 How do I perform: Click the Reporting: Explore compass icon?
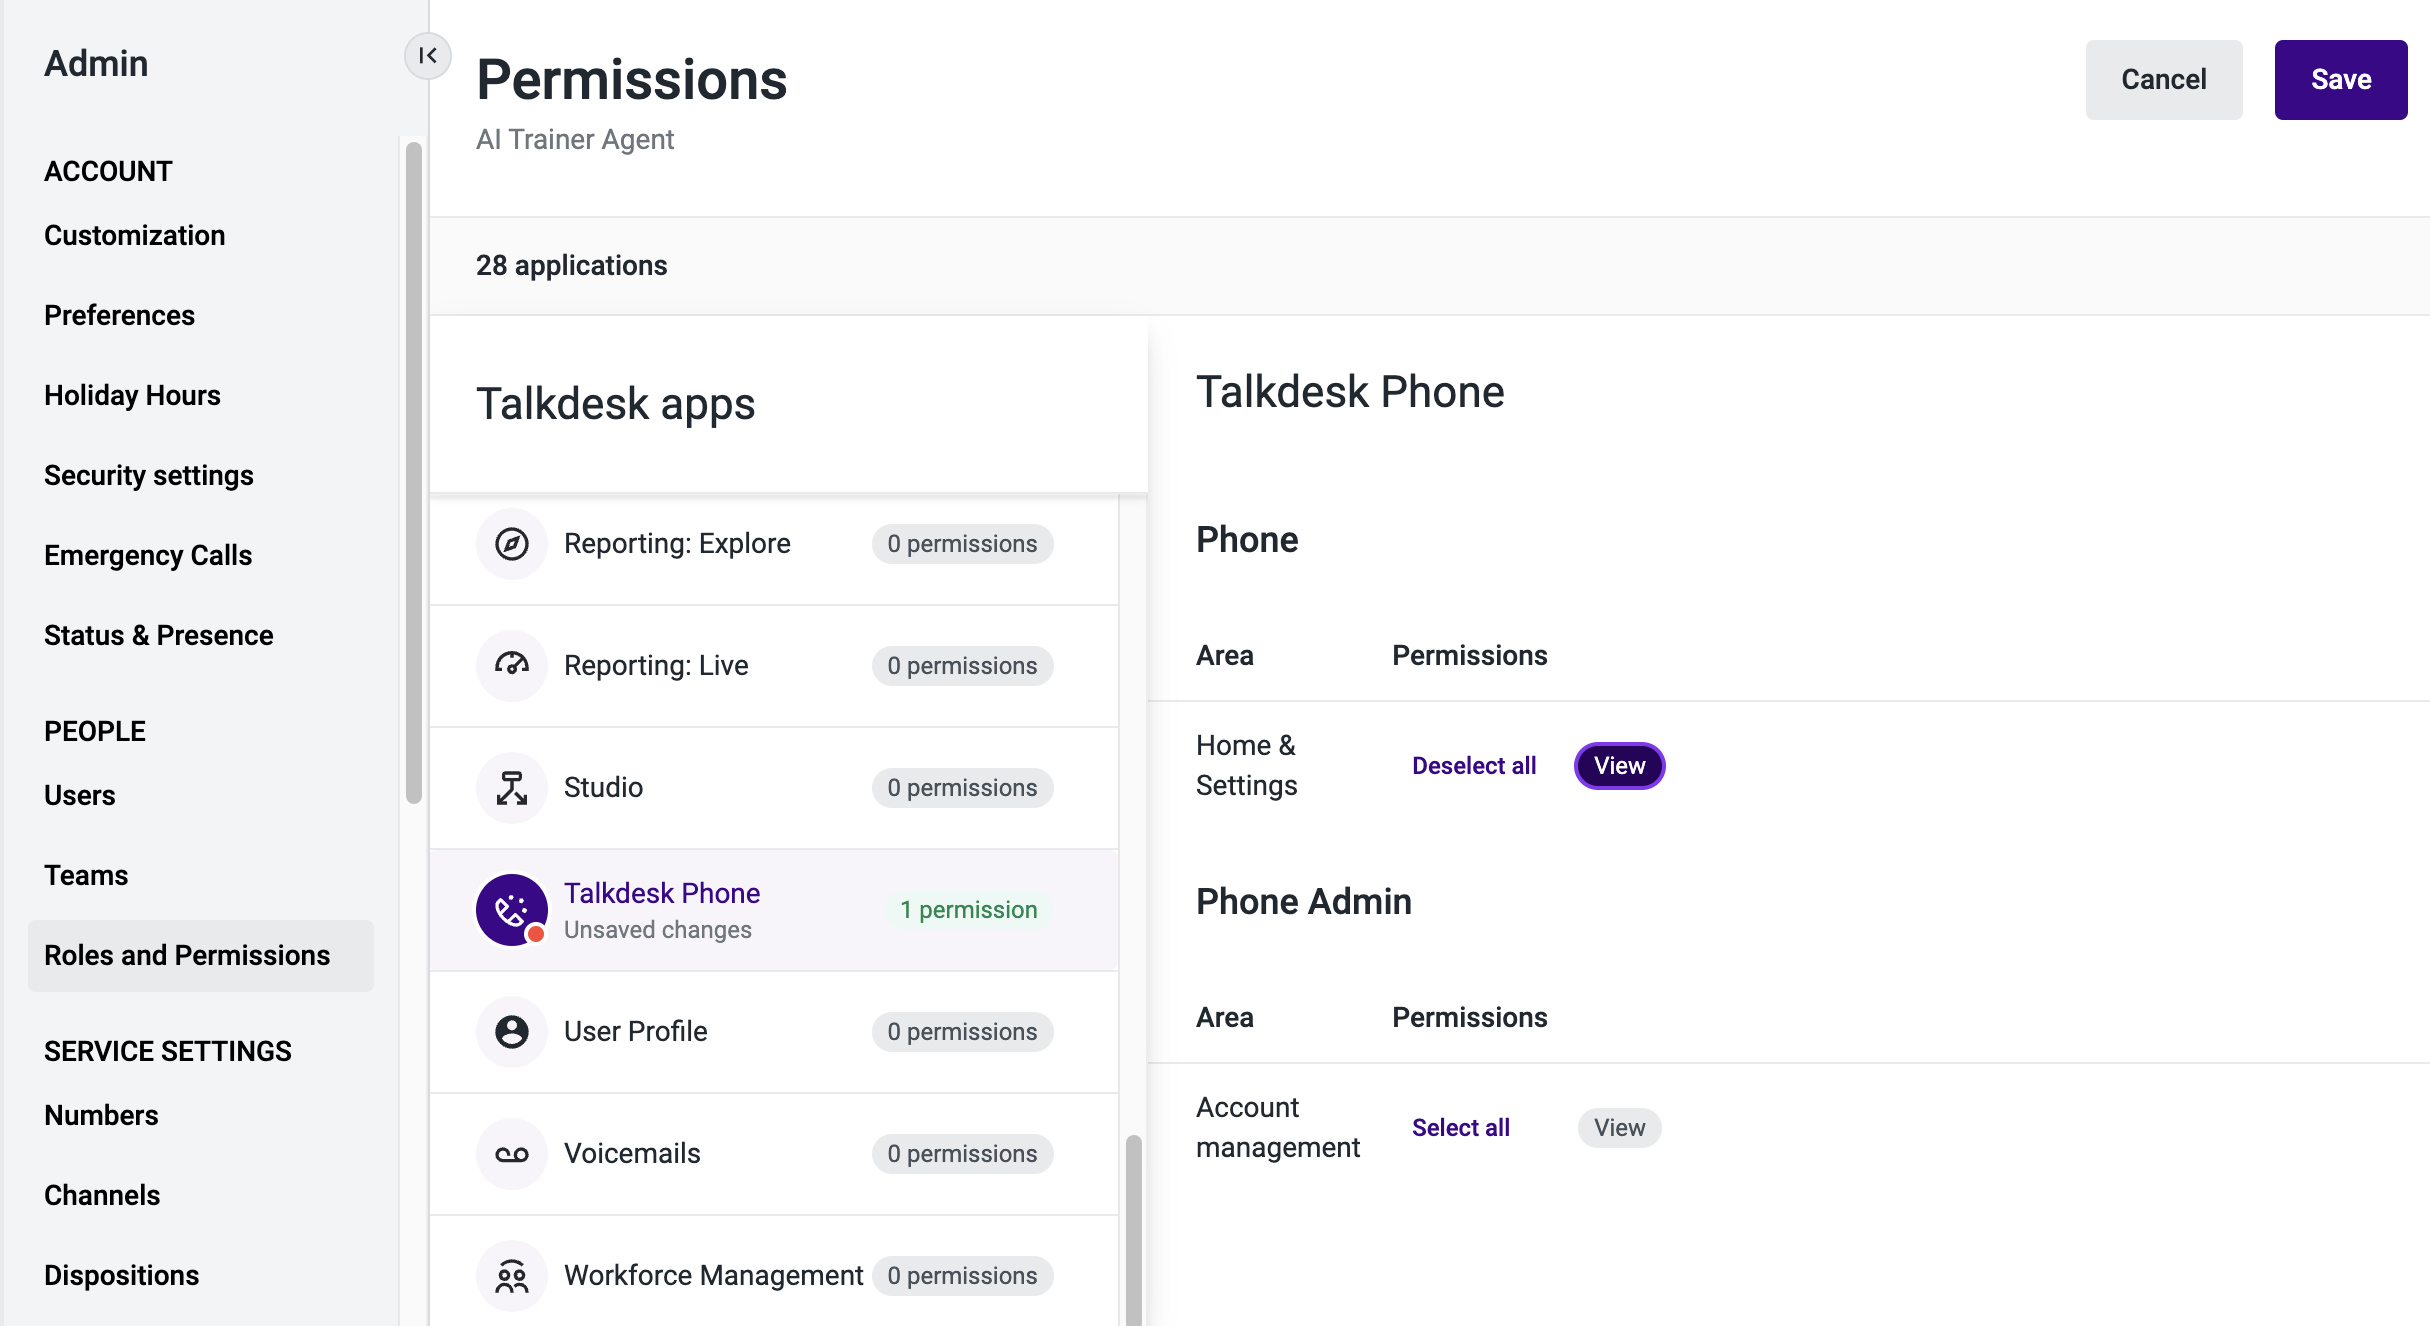(x=512, y=544)
